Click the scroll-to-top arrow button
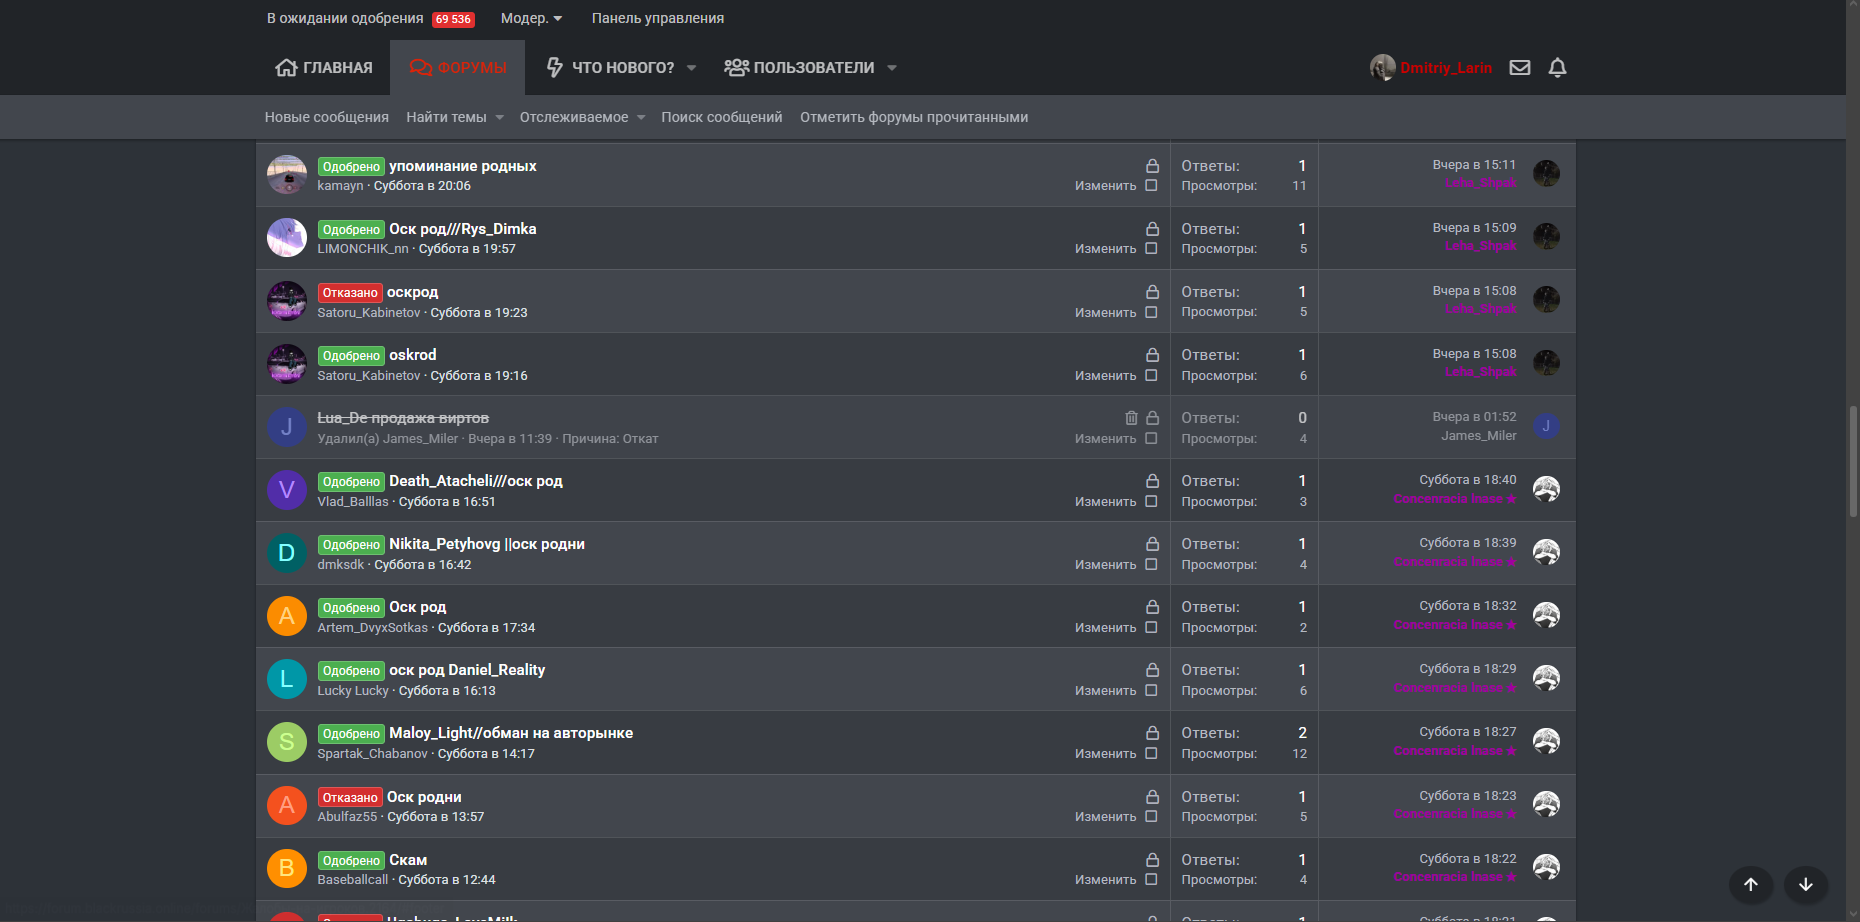This screenshot has width=1860, height=922. point(1751,884)
